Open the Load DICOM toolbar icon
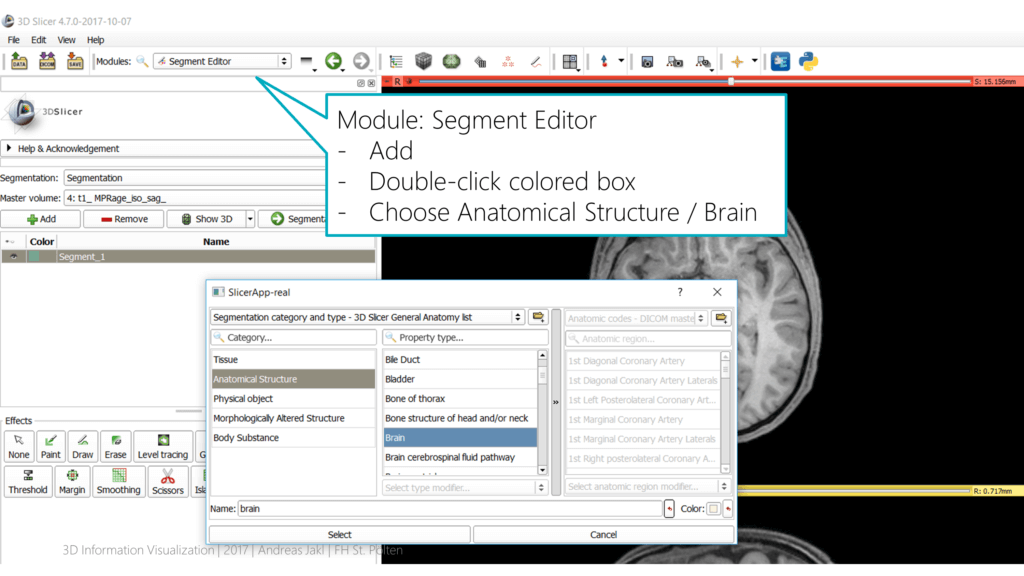 47,61
